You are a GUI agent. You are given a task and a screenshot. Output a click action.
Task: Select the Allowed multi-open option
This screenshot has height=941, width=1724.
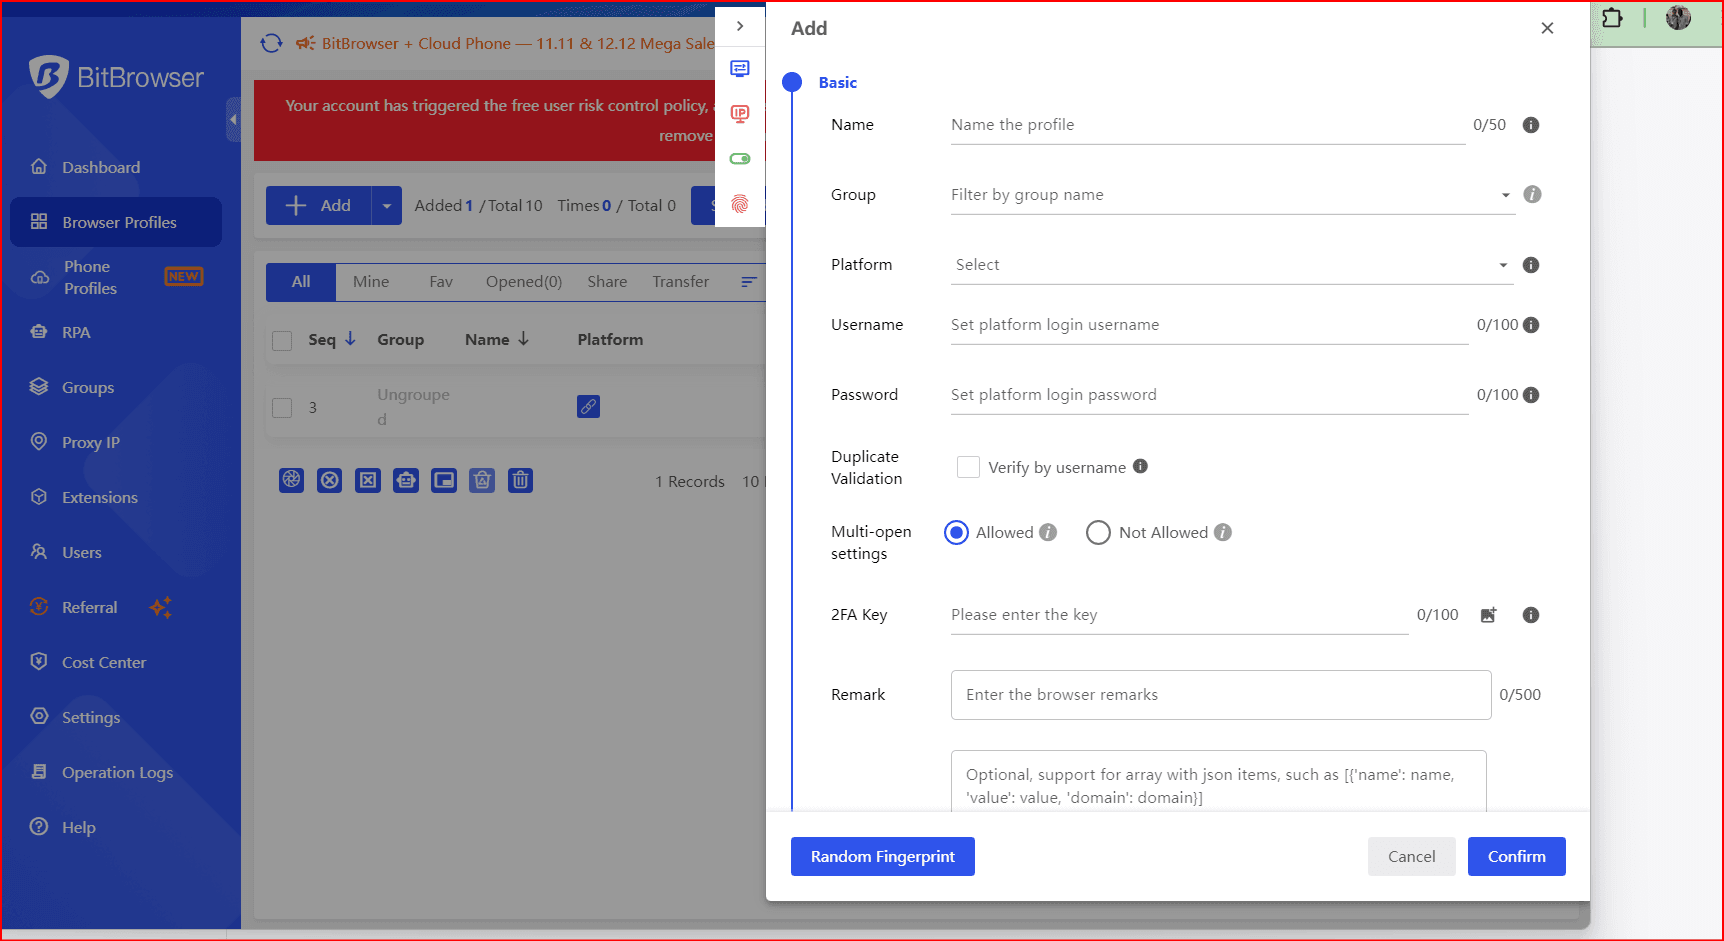coord(956,533)
